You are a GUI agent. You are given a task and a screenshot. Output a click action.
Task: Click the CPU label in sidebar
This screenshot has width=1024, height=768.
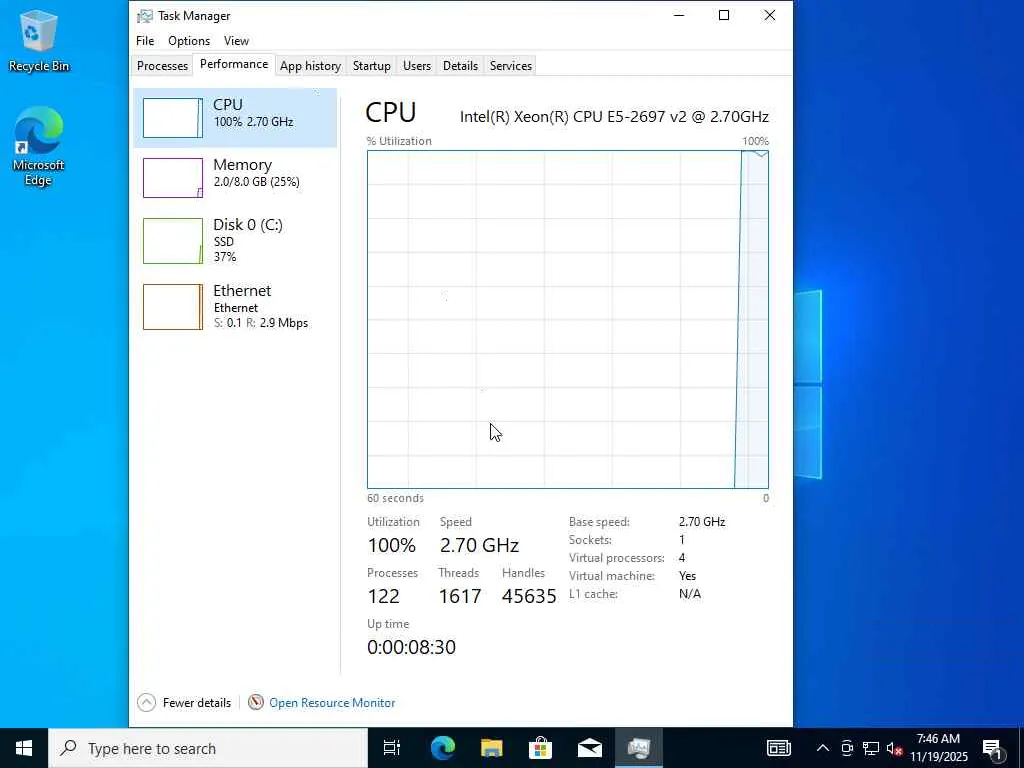point(228,104)
